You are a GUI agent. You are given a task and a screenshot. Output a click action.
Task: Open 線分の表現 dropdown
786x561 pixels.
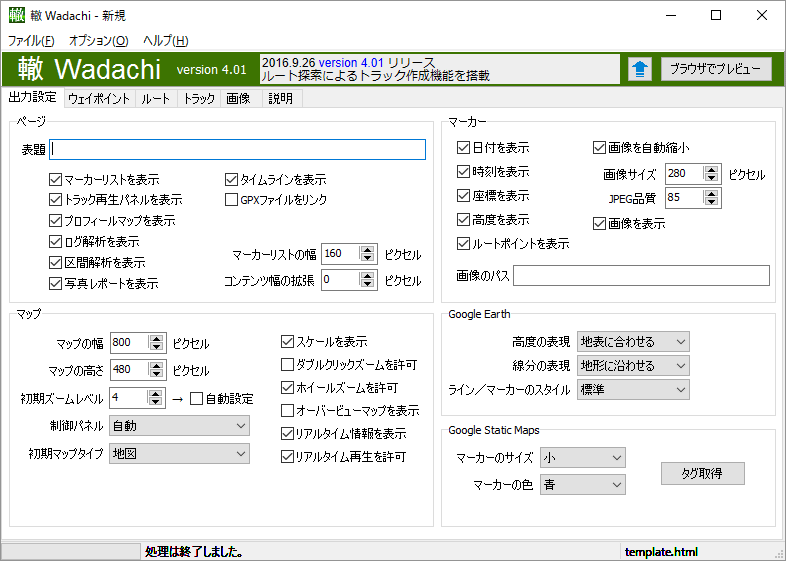click(633, 366)
